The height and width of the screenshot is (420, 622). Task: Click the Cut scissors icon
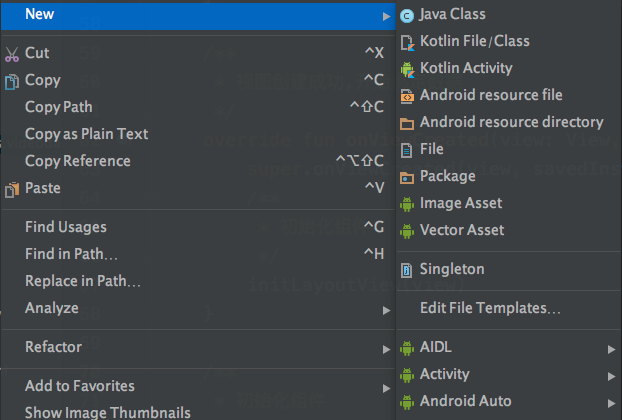[x=12, y=55]
